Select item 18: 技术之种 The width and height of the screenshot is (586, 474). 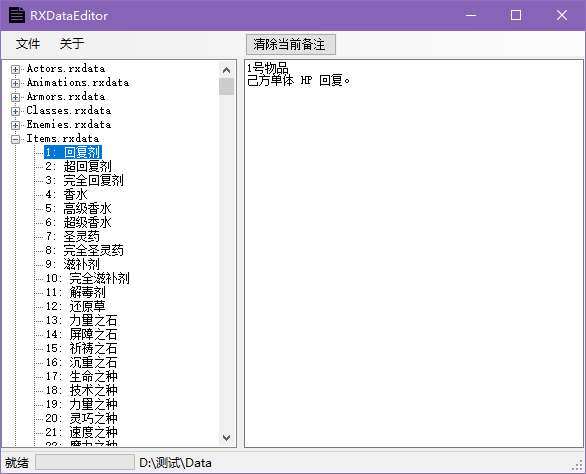pyautogui.click(x=81, y=391)
